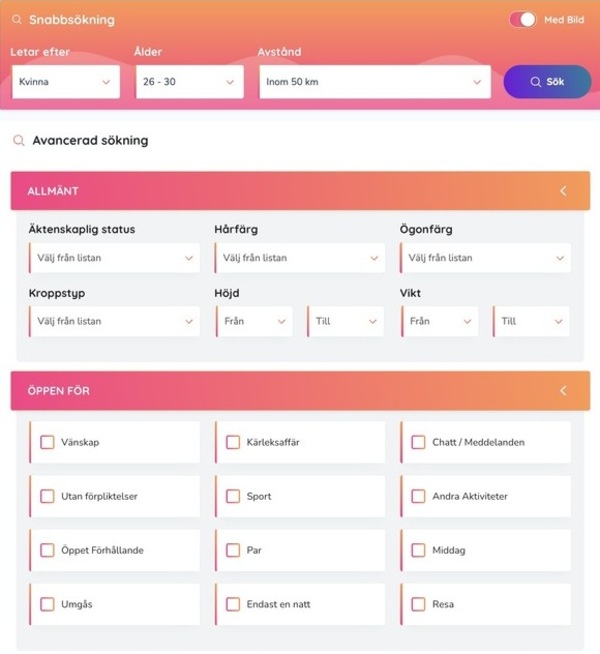Image resolution: width=600 pixels, height=654 pixels.
Task: Check the Chatt / Meddelanden box
Action: (418, 442)
